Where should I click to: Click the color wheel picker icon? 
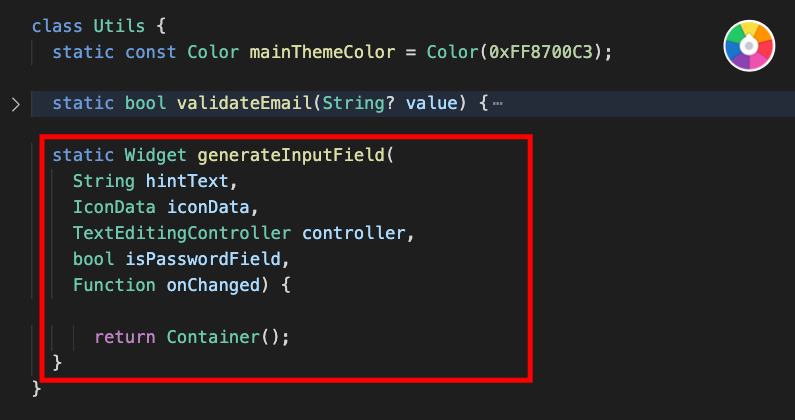tap(749, 46)
